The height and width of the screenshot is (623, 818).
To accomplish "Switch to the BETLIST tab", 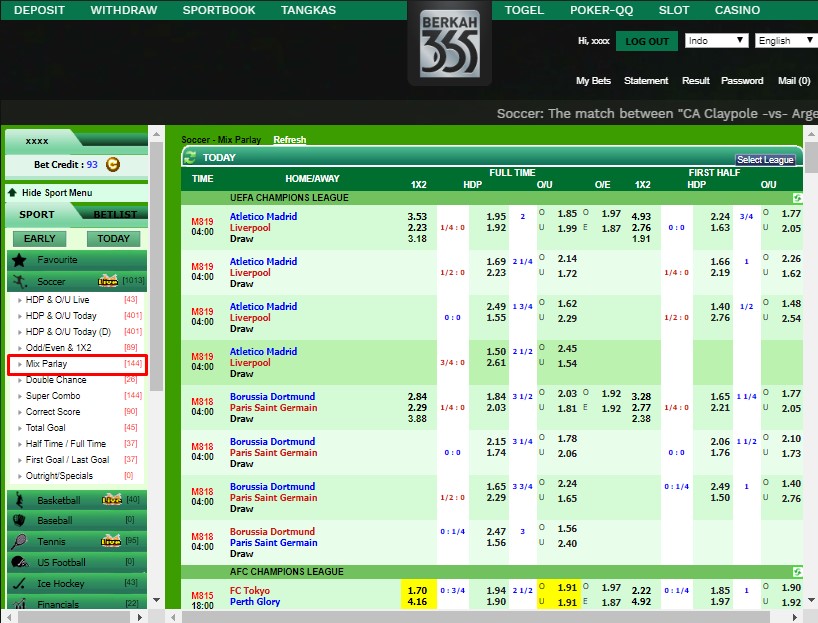I will pyautogui.click(x=115, y=214).
